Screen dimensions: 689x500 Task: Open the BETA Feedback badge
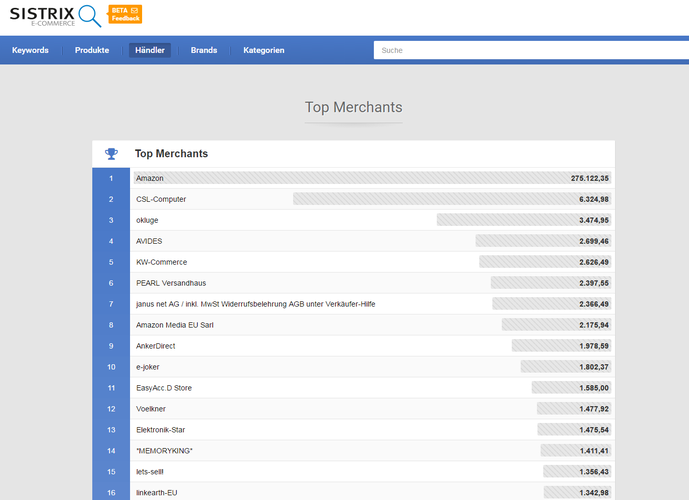click(125, 14)
